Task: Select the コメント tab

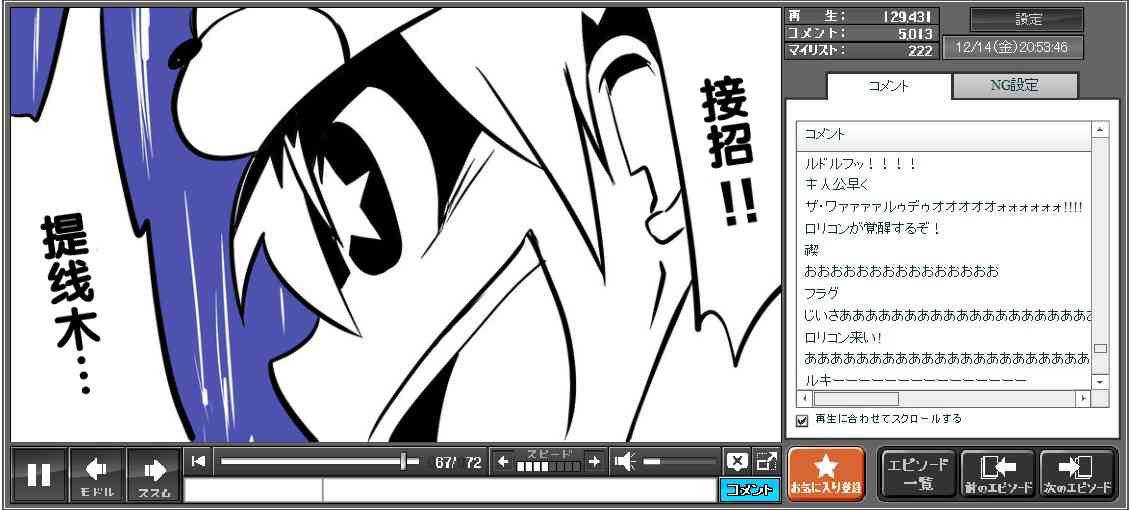Action: coord(887,86)
